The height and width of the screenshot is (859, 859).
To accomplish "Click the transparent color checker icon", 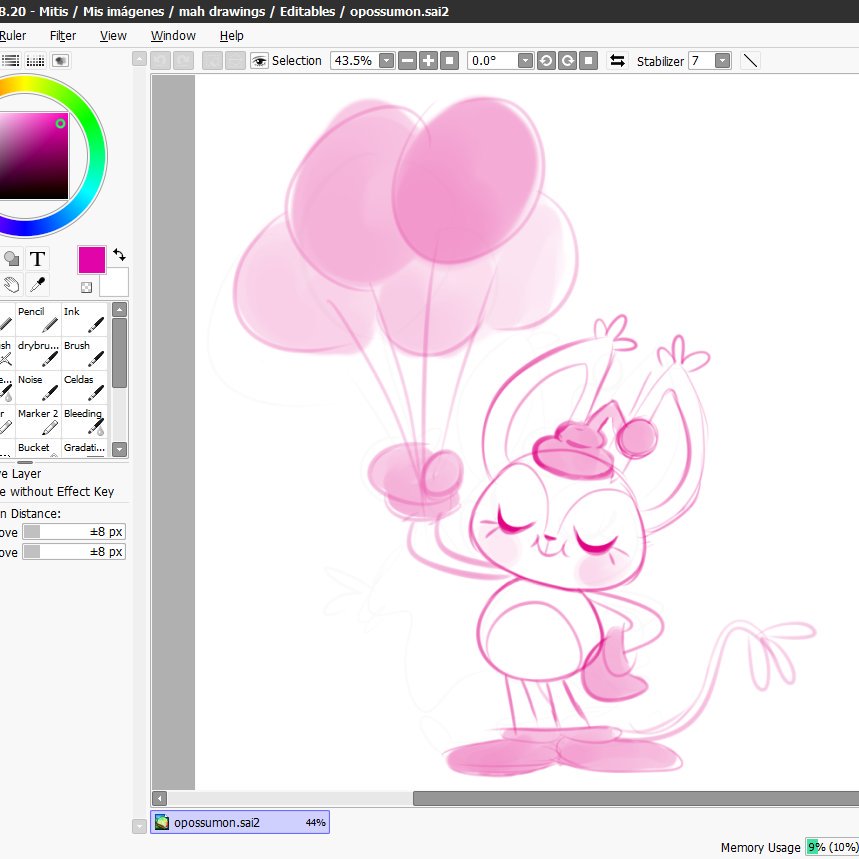I will (86, 287).
